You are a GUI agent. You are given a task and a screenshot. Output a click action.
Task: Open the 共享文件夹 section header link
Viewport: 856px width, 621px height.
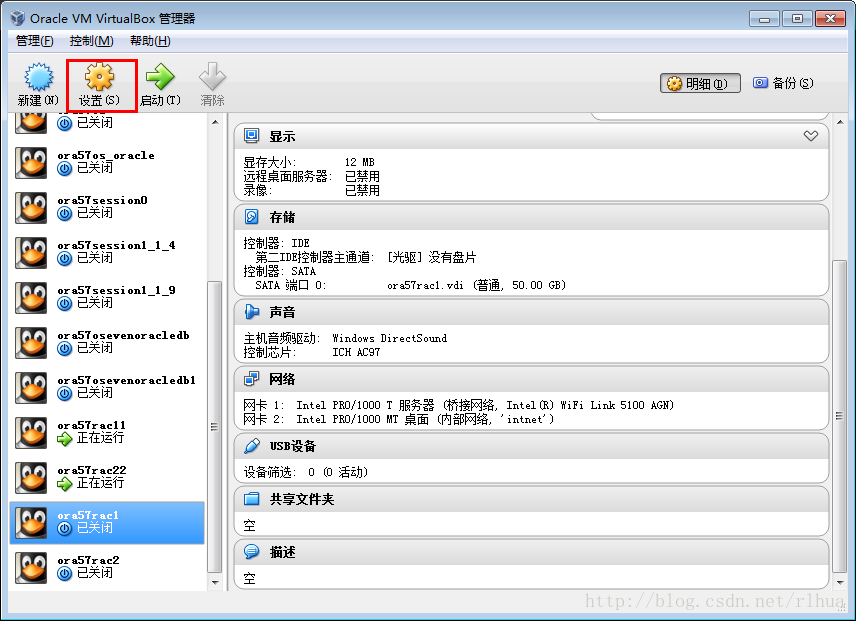click(302, 499)
